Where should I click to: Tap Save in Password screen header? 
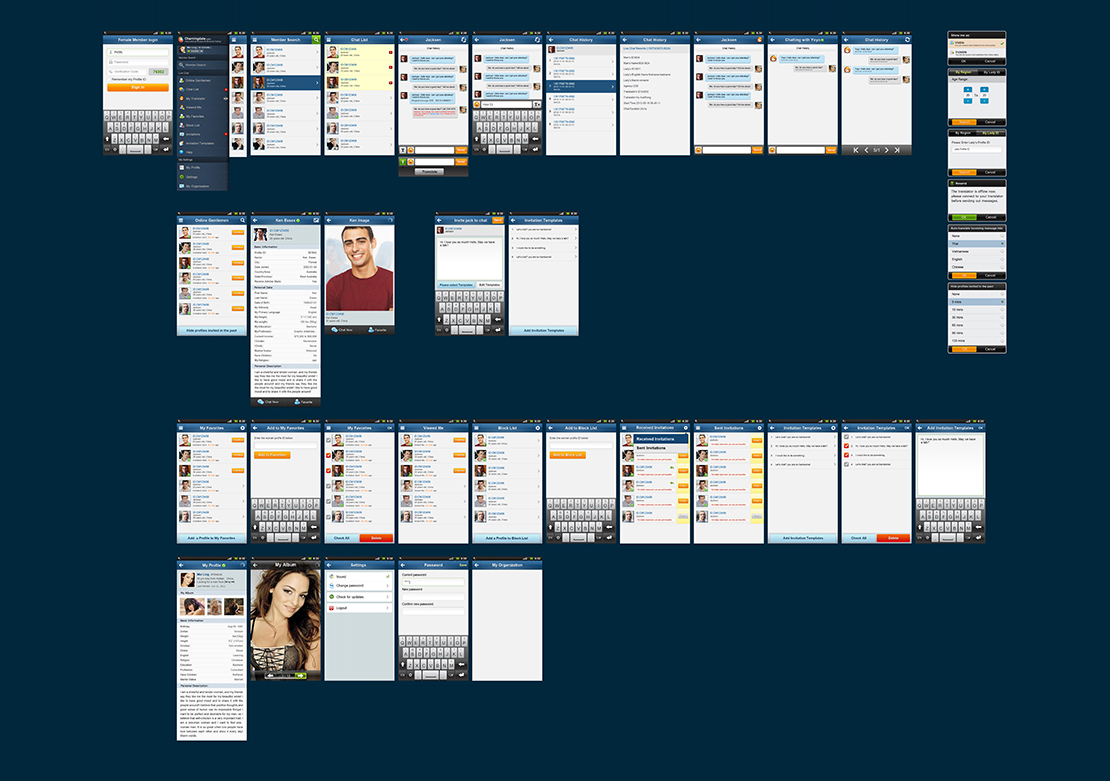tap(463, 565)
